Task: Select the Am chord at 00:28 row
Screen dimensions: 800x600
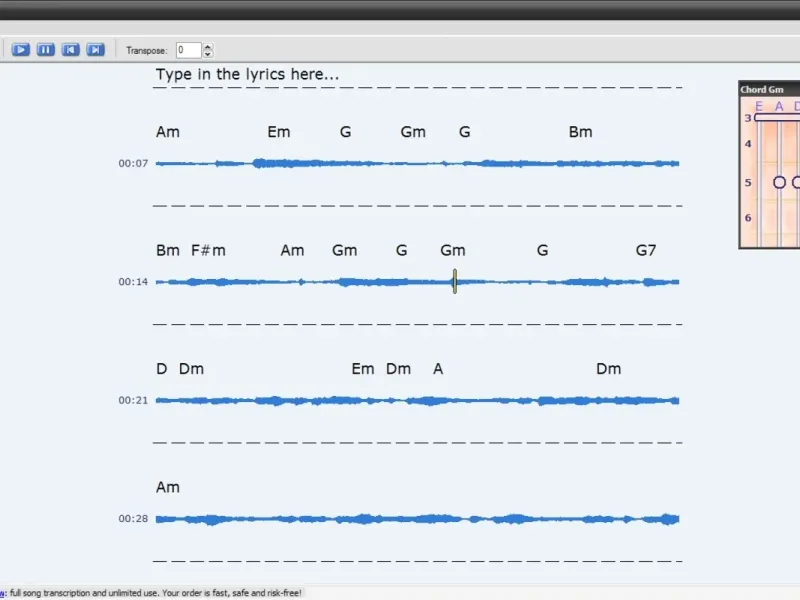Action: click(x=168, y=487)
